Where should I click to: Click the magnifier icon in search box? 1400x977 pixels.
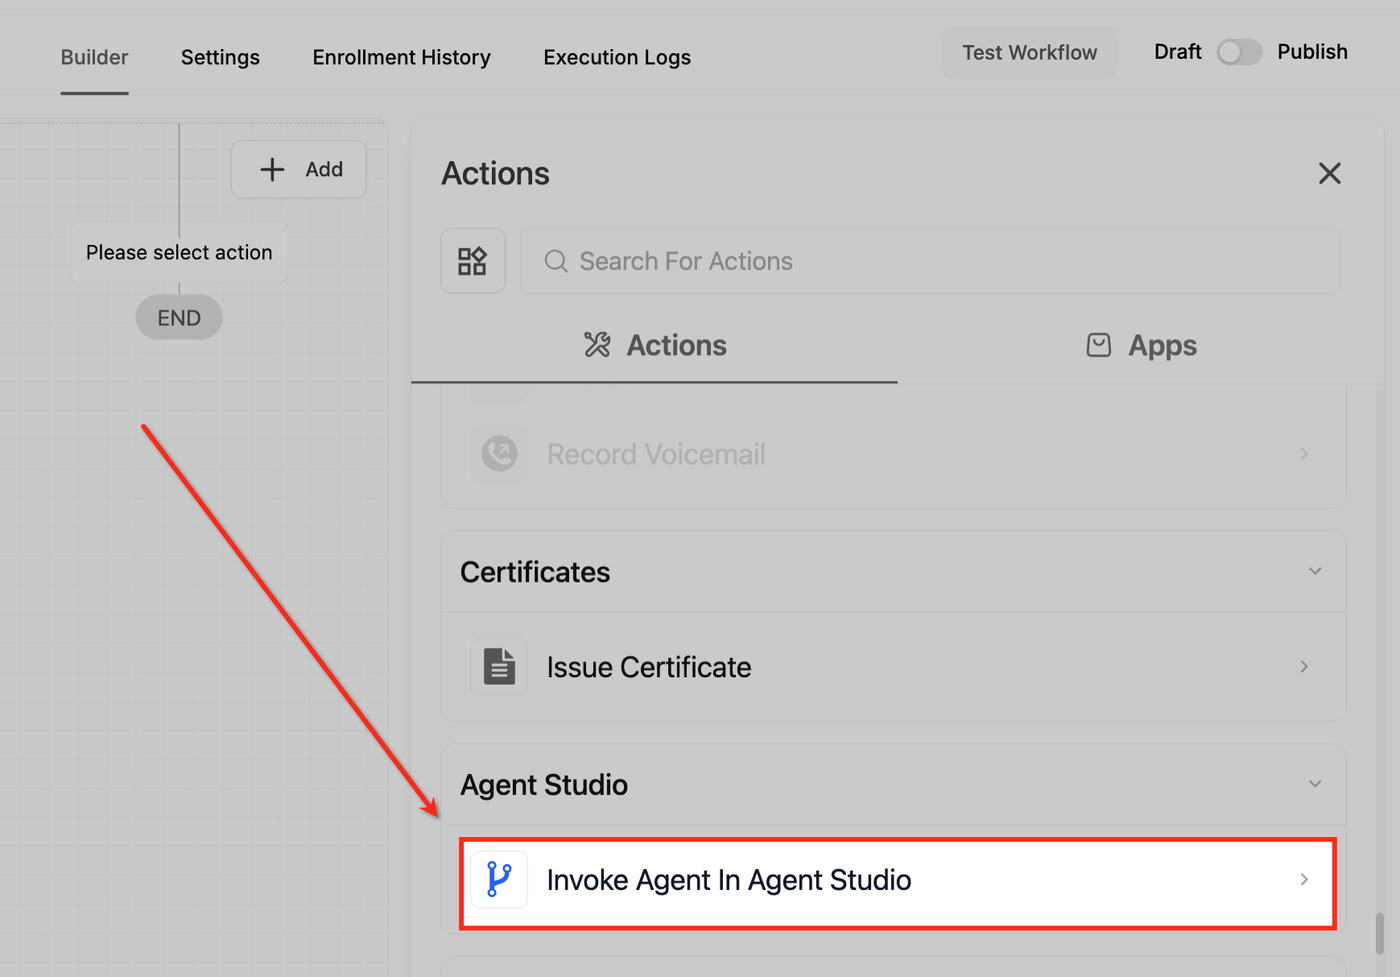[x=556, y=261]
